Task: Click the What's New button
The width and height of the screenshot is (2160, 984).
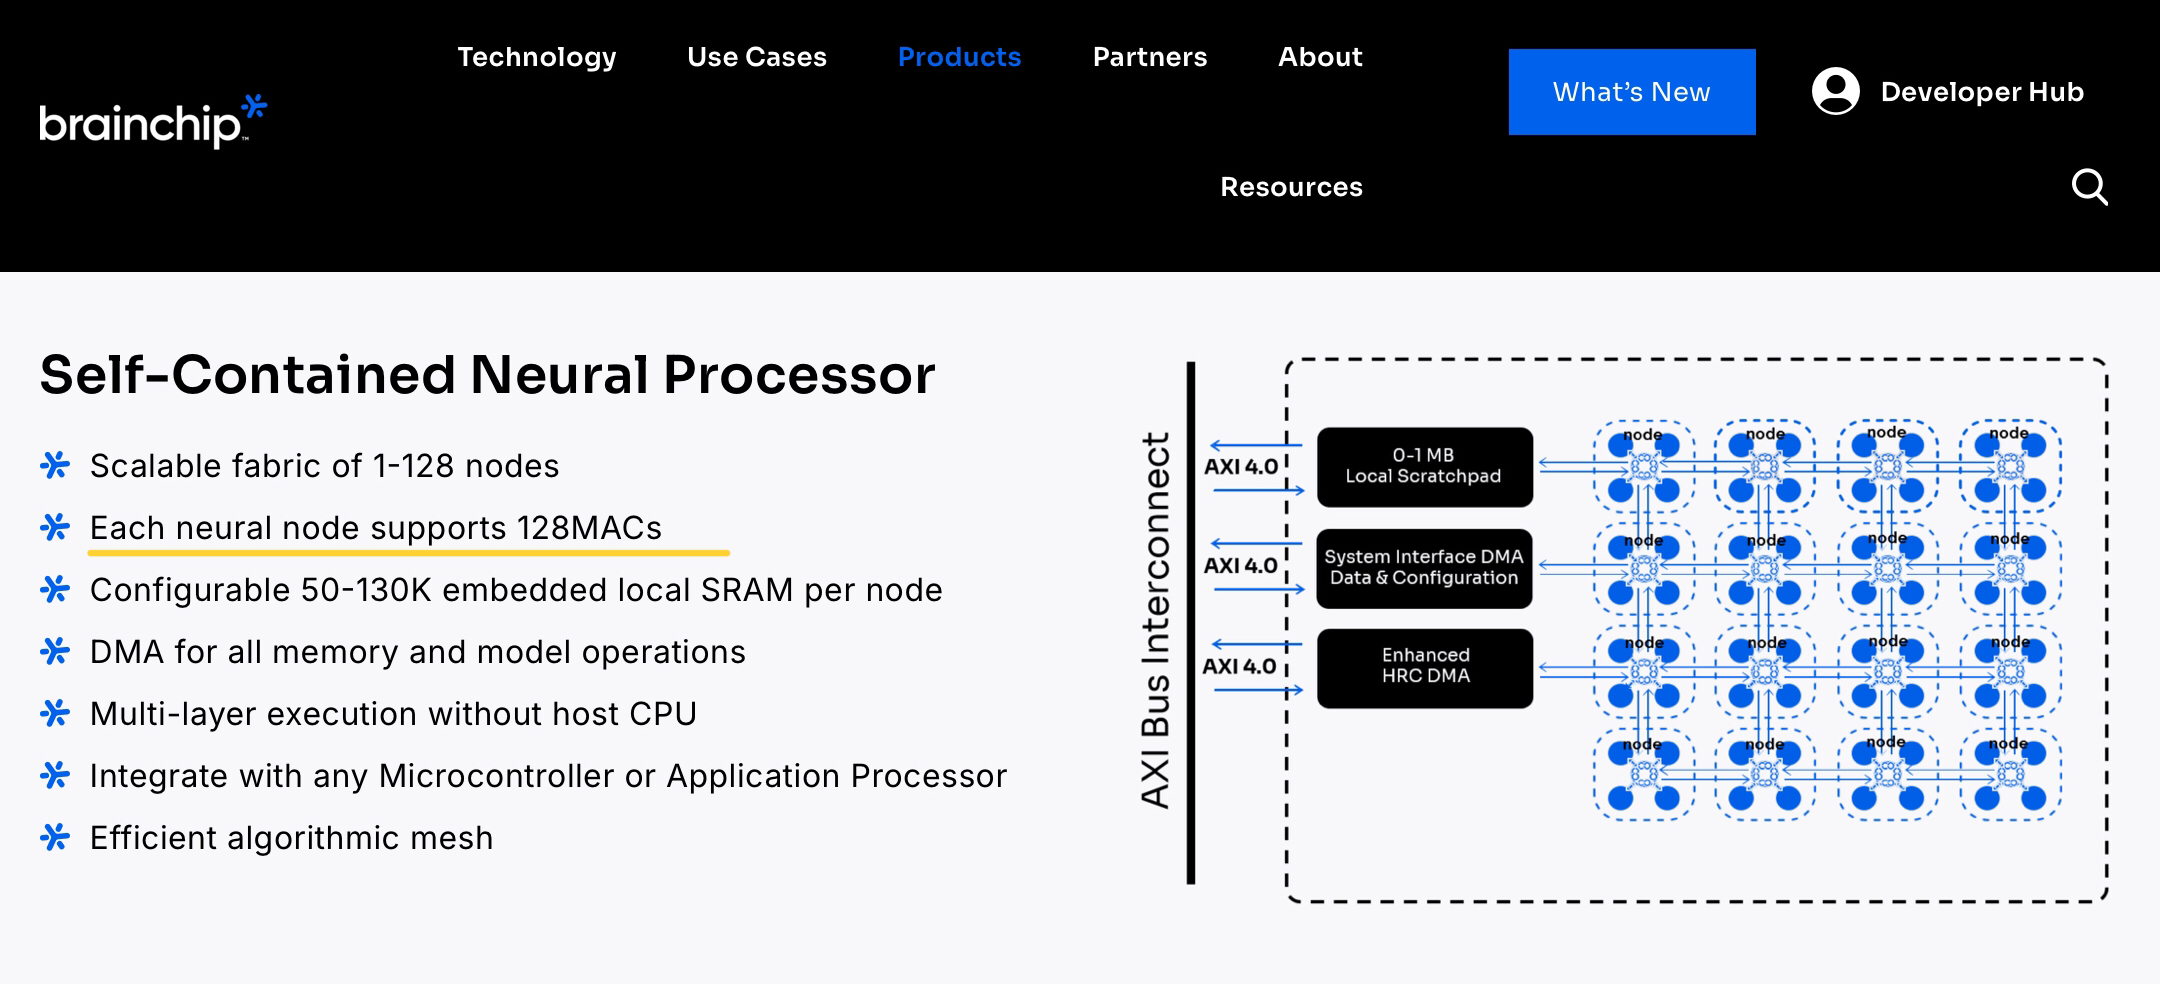Action: click(x=1632, y=92)
